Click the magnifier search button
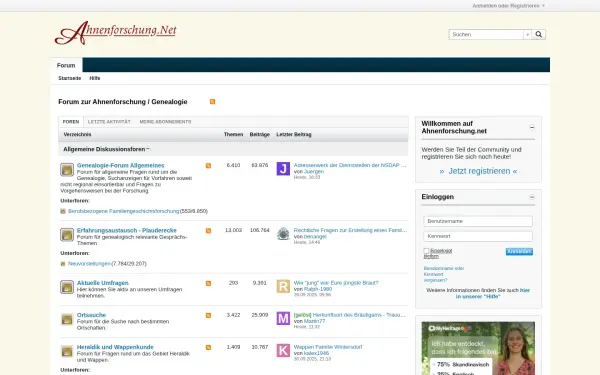The width and height of the screenshot is (600, 375). click(x=539, y=34)
